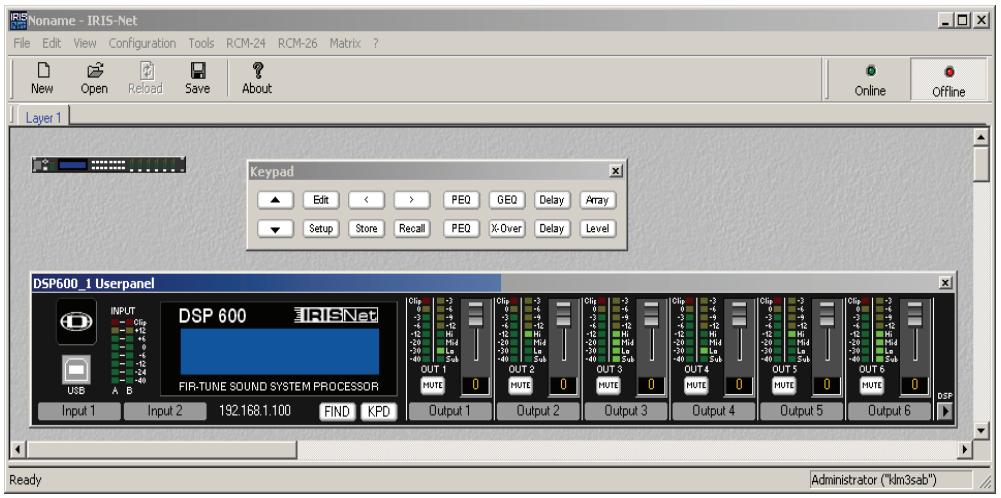
Task: Click the top-row PEQ button
Action: click(461, 200)
